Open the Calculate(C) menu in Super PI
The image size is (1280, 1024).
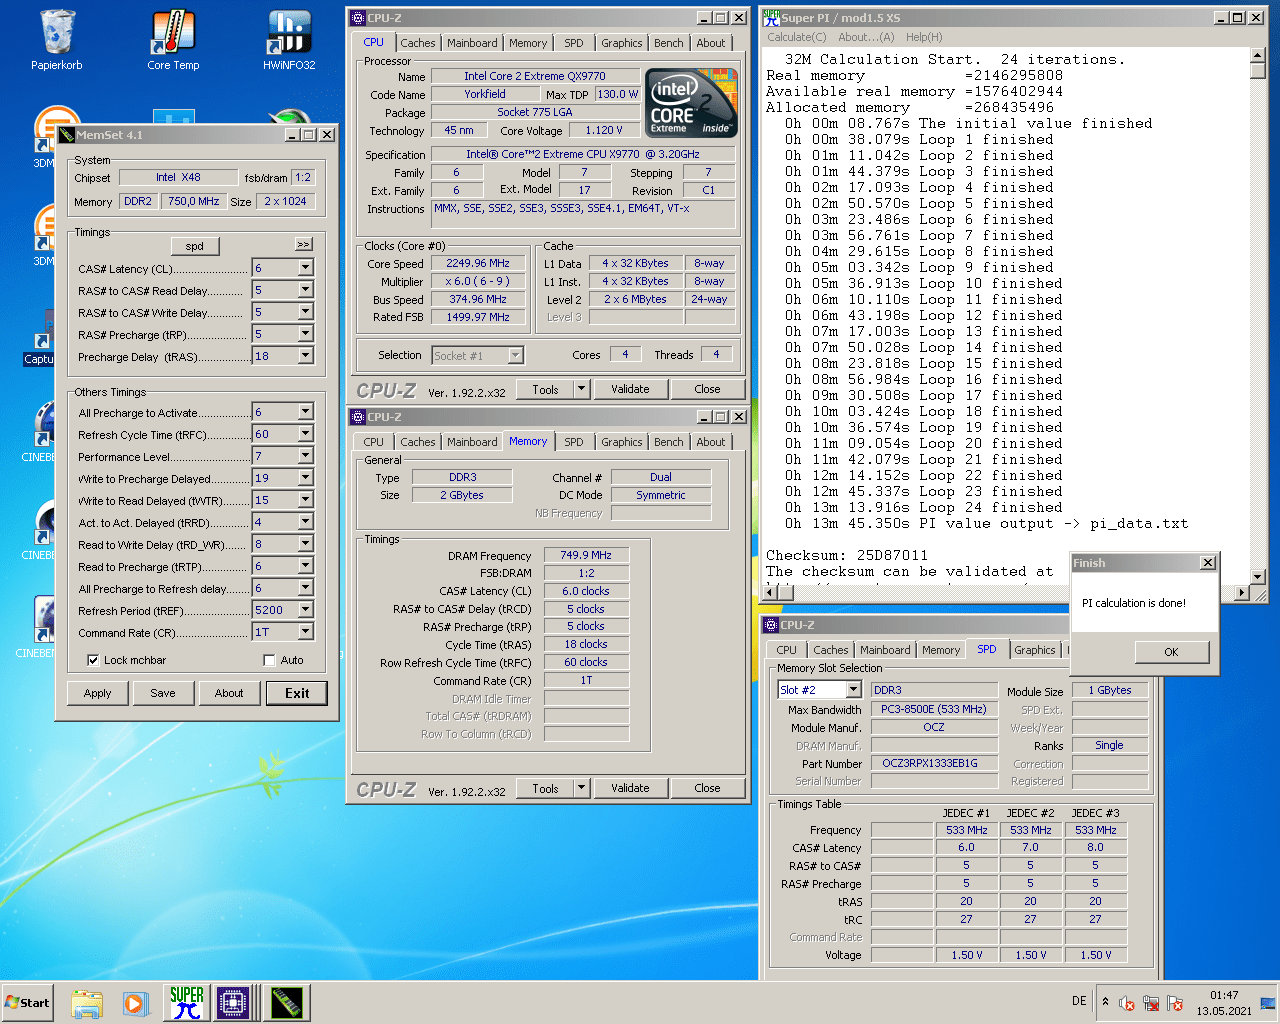(x=797, y=37)
